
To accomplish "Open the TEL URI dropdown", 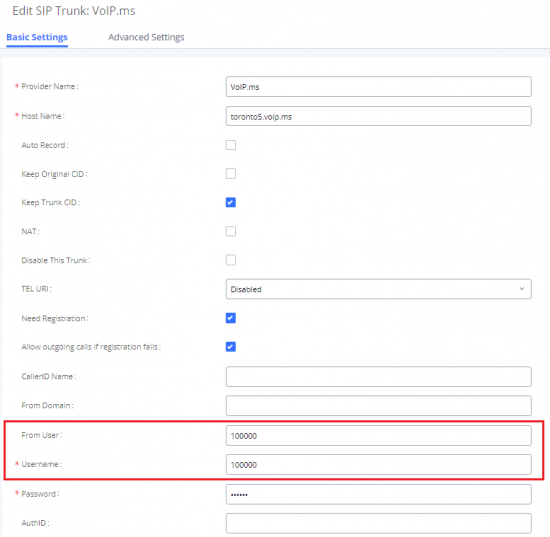I will pyautogui.click(x=378, y=289).
